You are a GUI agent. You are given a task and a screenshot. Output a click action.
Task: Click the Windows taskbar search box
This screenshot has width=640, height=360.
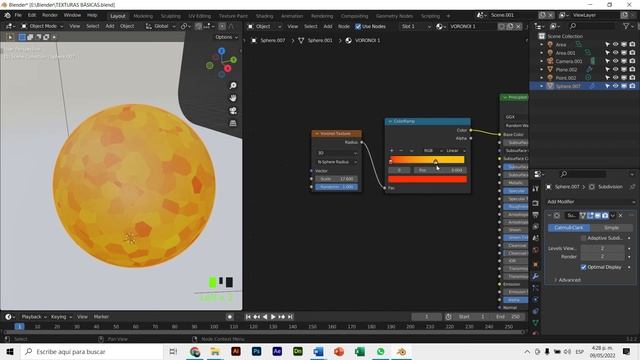[x=93, y=351]
